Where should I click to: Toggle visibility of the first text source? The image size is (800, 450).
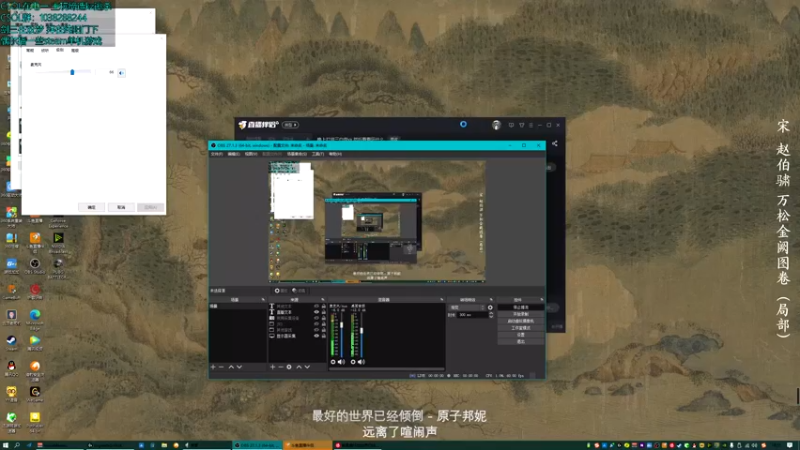(316, 306)
